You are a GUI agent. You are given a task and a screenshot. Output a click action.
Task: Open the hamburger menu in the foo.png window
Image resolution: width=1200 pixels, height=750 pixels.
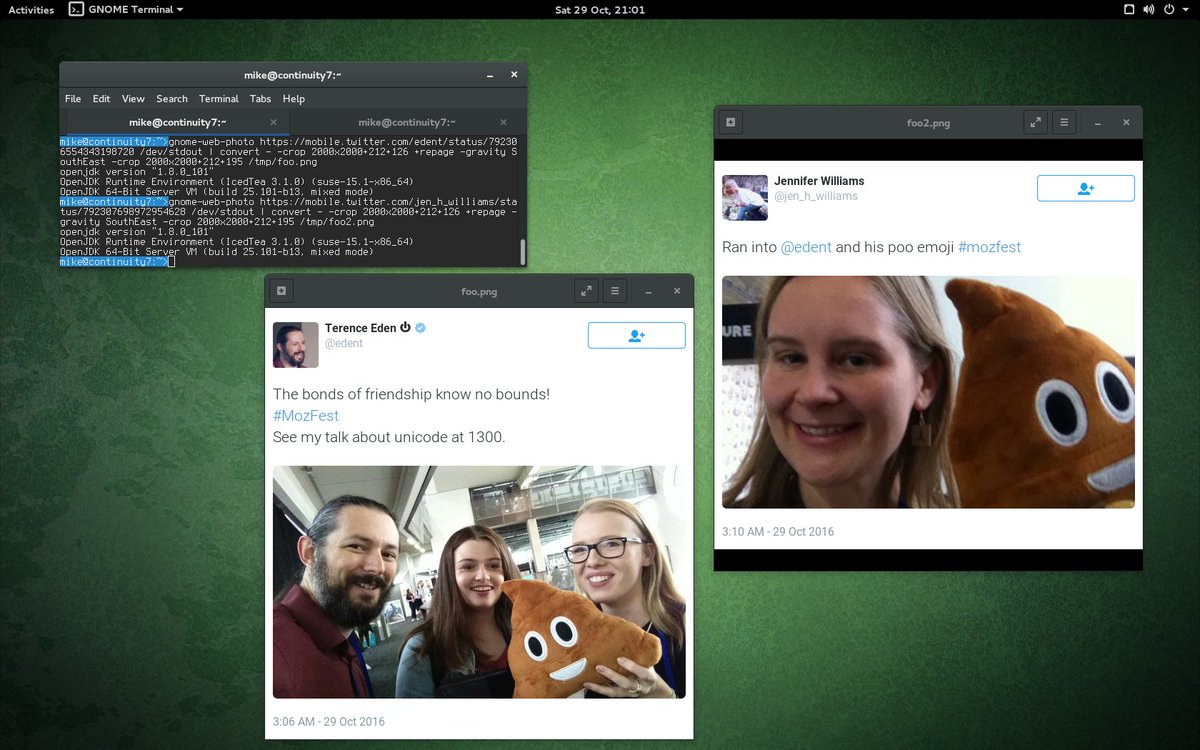[615, 291]
